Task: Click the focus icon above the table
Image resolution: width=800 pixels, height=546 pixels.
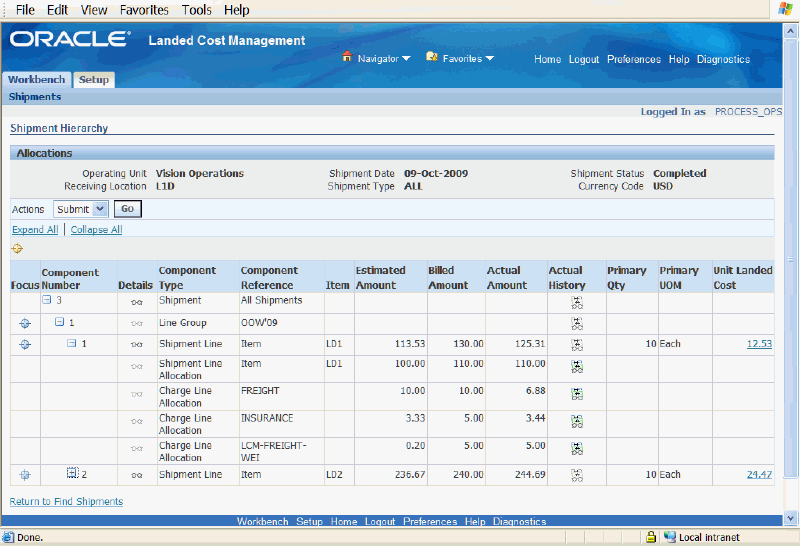Action: click(x=17, y=249)
